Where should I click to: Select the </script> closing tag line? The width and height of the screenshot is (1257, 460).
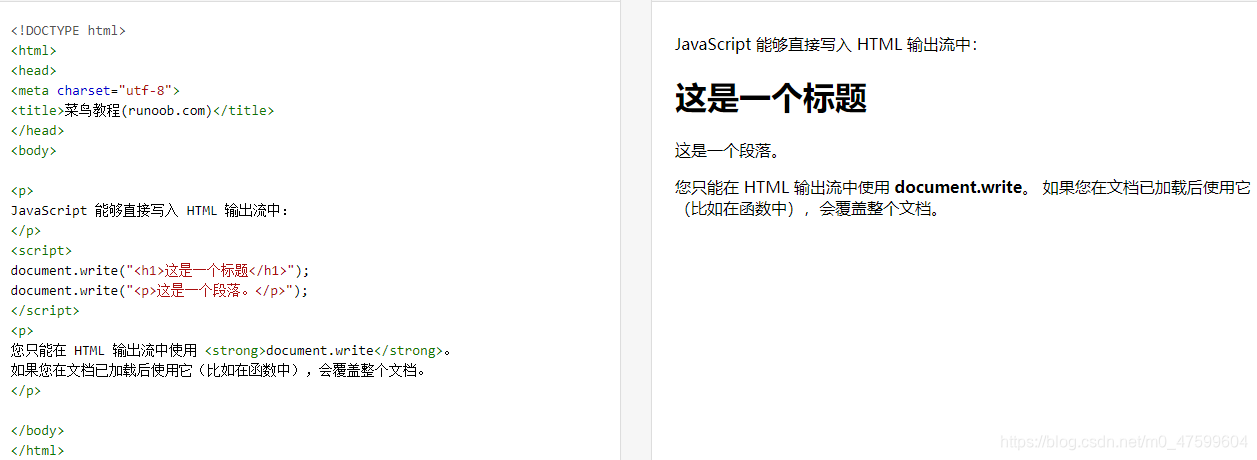tap(45, 310)
